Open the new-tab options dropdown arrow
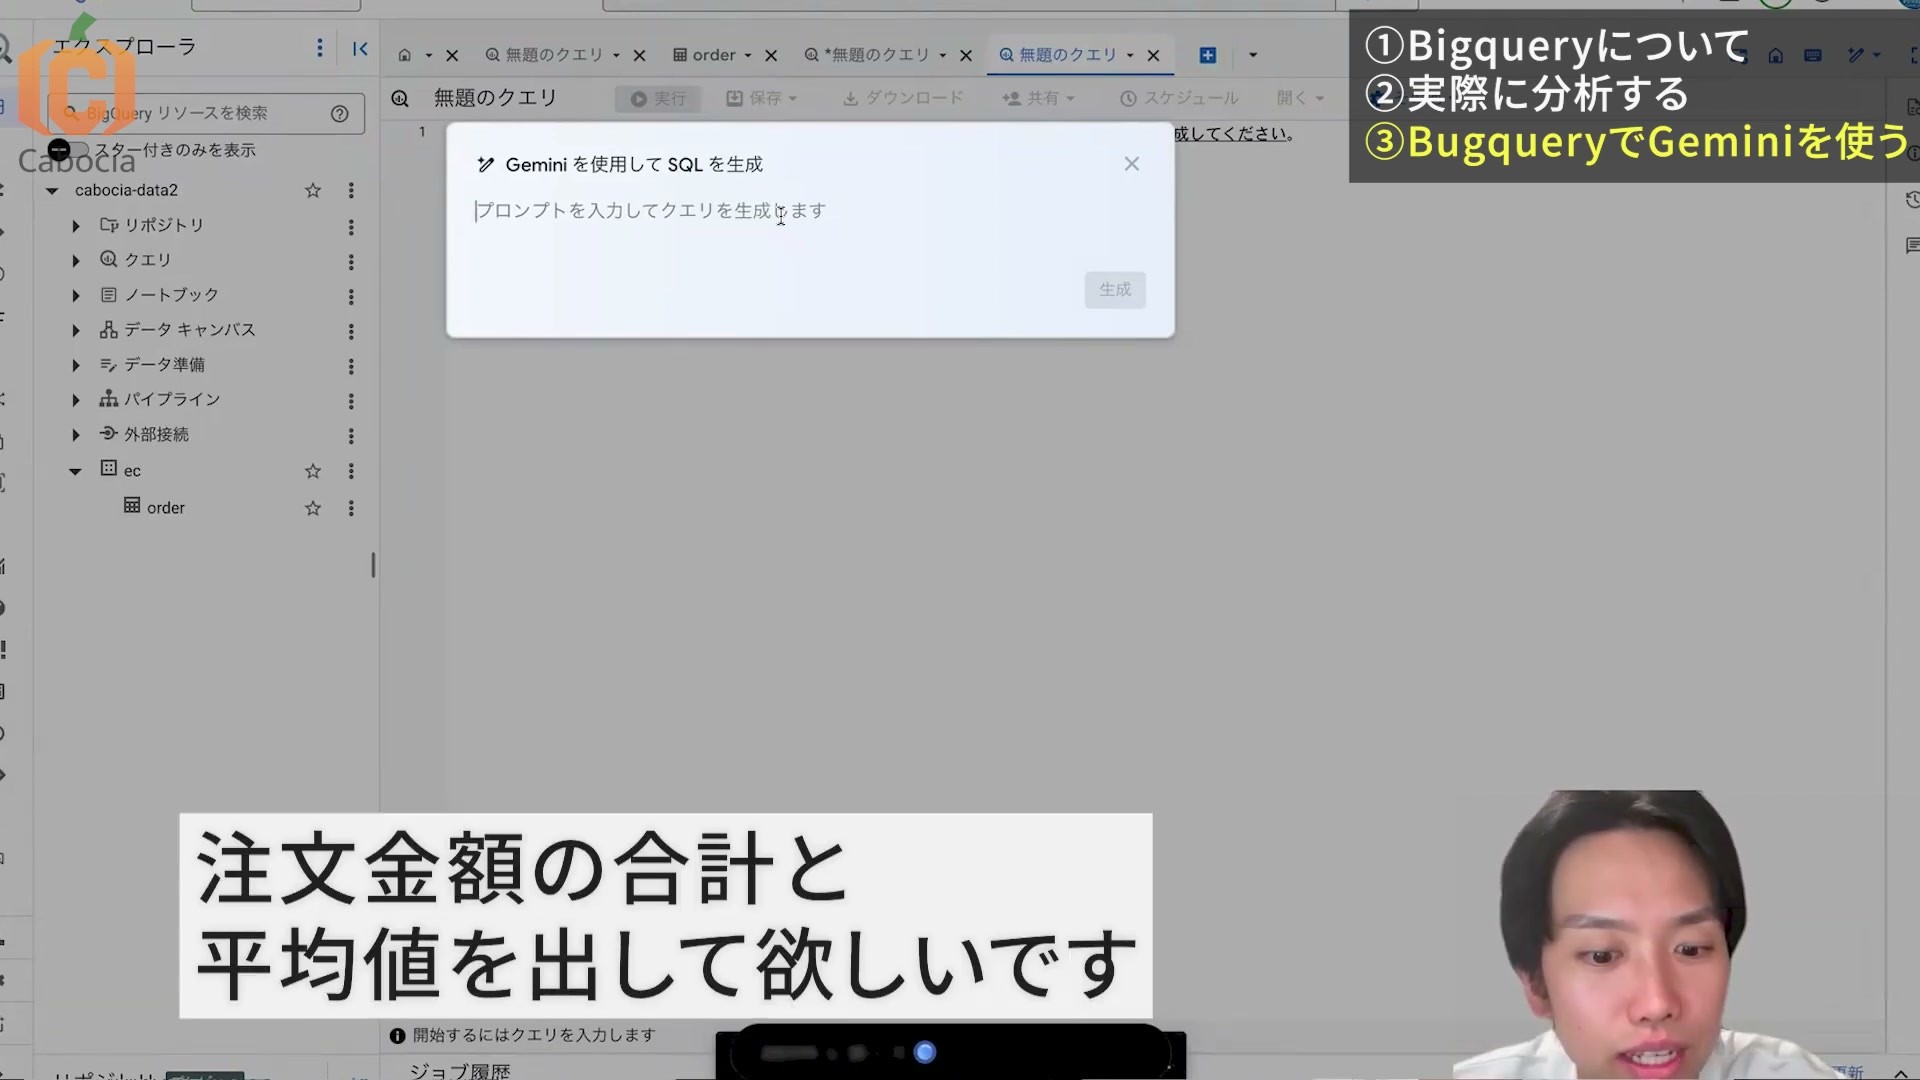Image resolution: width=1920 pixels, height=1080 pixels. pyautogui.click(x=1252, y=55)
